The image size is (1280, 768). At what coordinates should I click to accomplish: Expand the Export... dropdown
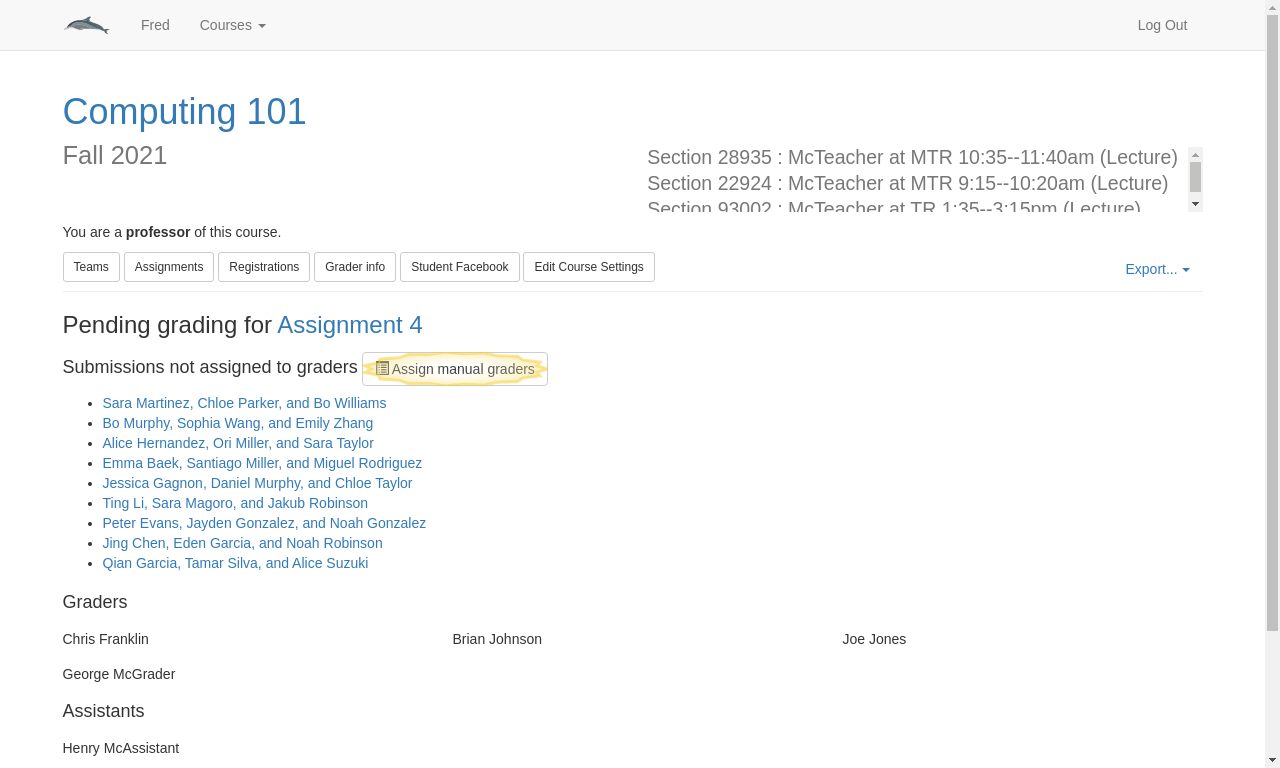pos(1157,269)
